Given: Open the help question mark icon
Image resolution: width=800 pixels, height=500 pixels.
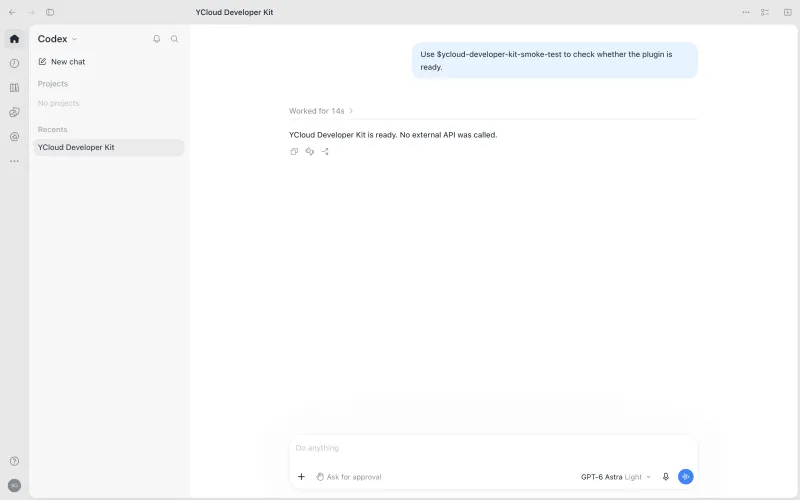Looking at the screenshot, I should [14, 461].
